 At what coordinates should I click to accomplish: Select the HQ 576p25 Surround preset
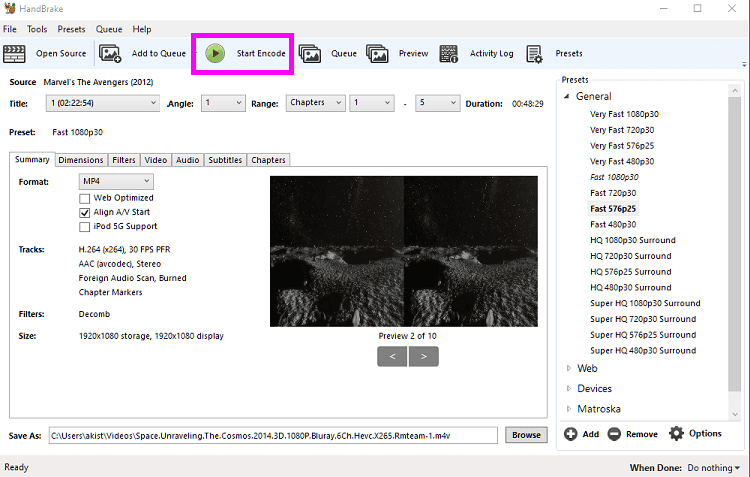[630, 272]
